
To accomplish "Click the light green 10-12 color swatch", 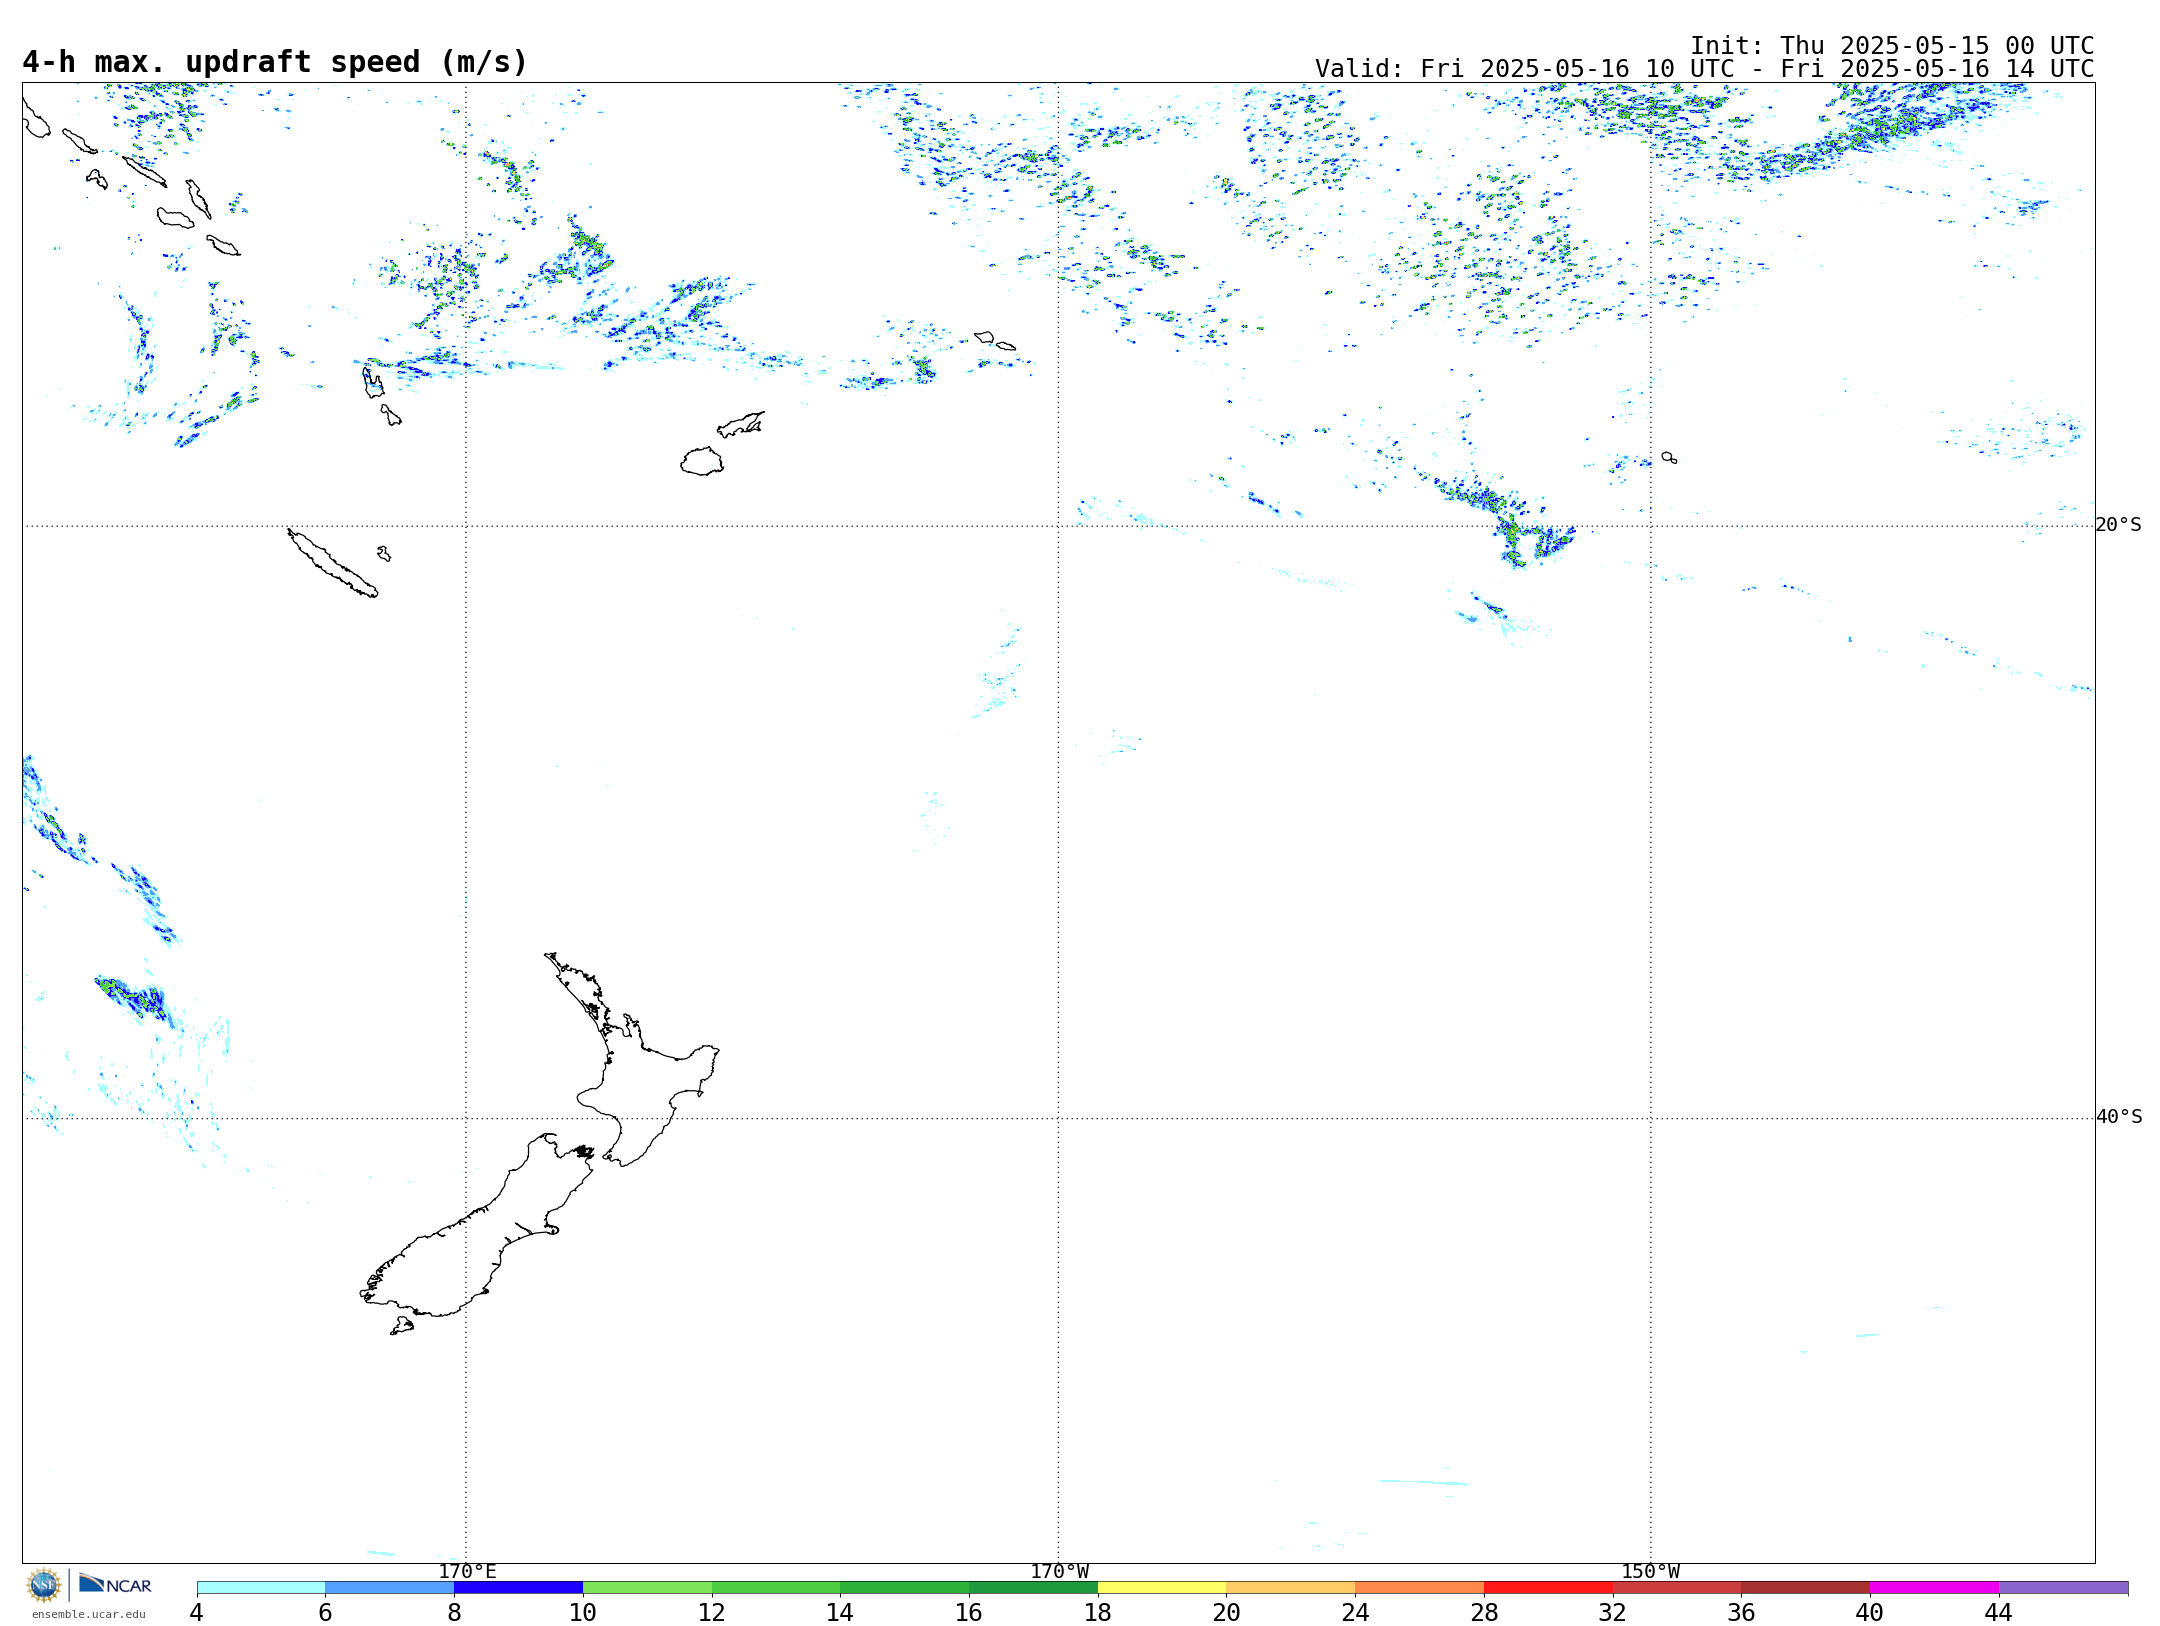I will pos(647,1588).
